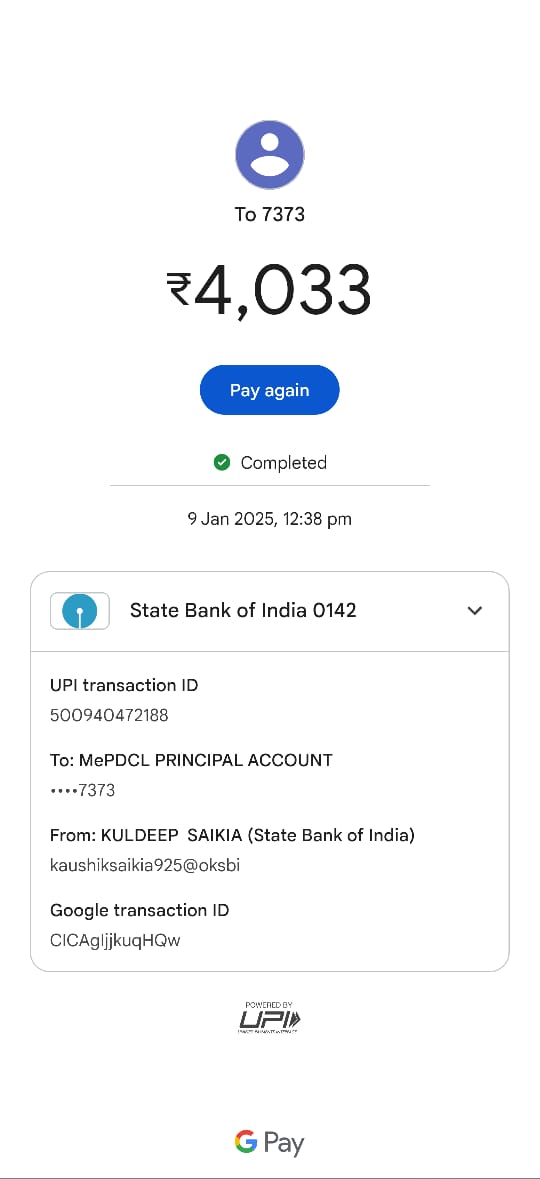Select the ₹4,033 amount text
The image size is (540, 1179).
point(269,290)
